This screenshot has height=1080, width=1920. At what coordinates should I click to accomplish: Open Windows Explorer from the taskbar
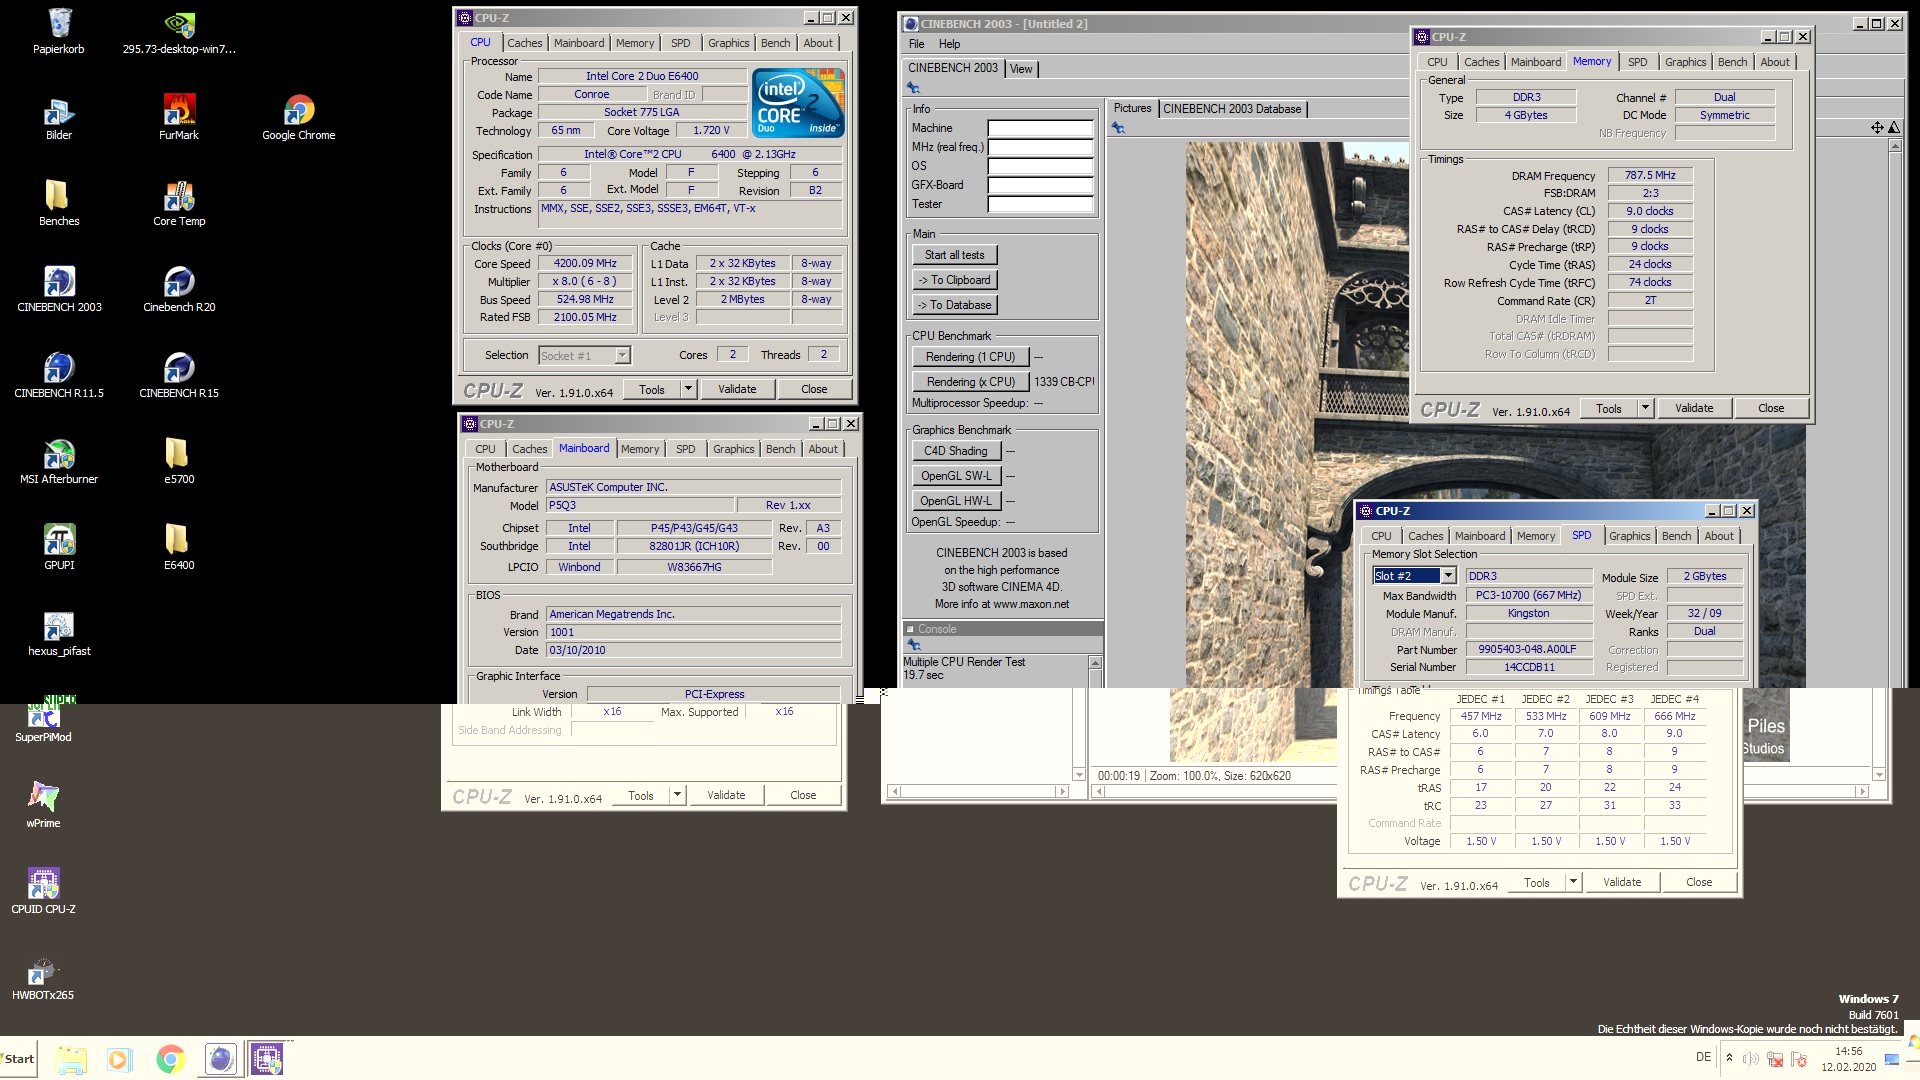point(70,1058)
